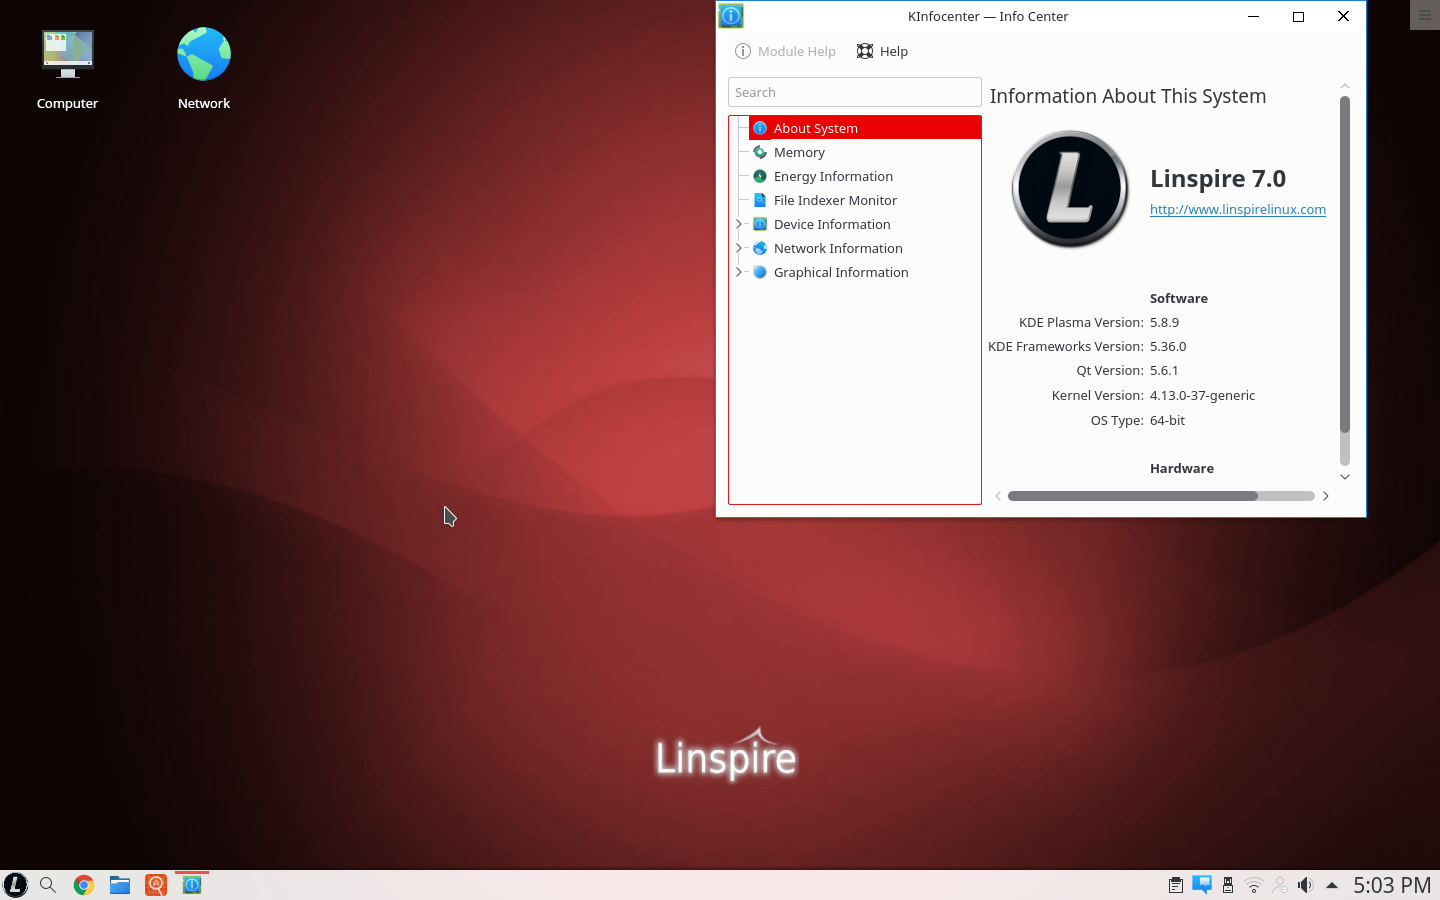Viewport: 1440px width, 900px height.
Task: Focus the Search input field
Action: [855, 92]
